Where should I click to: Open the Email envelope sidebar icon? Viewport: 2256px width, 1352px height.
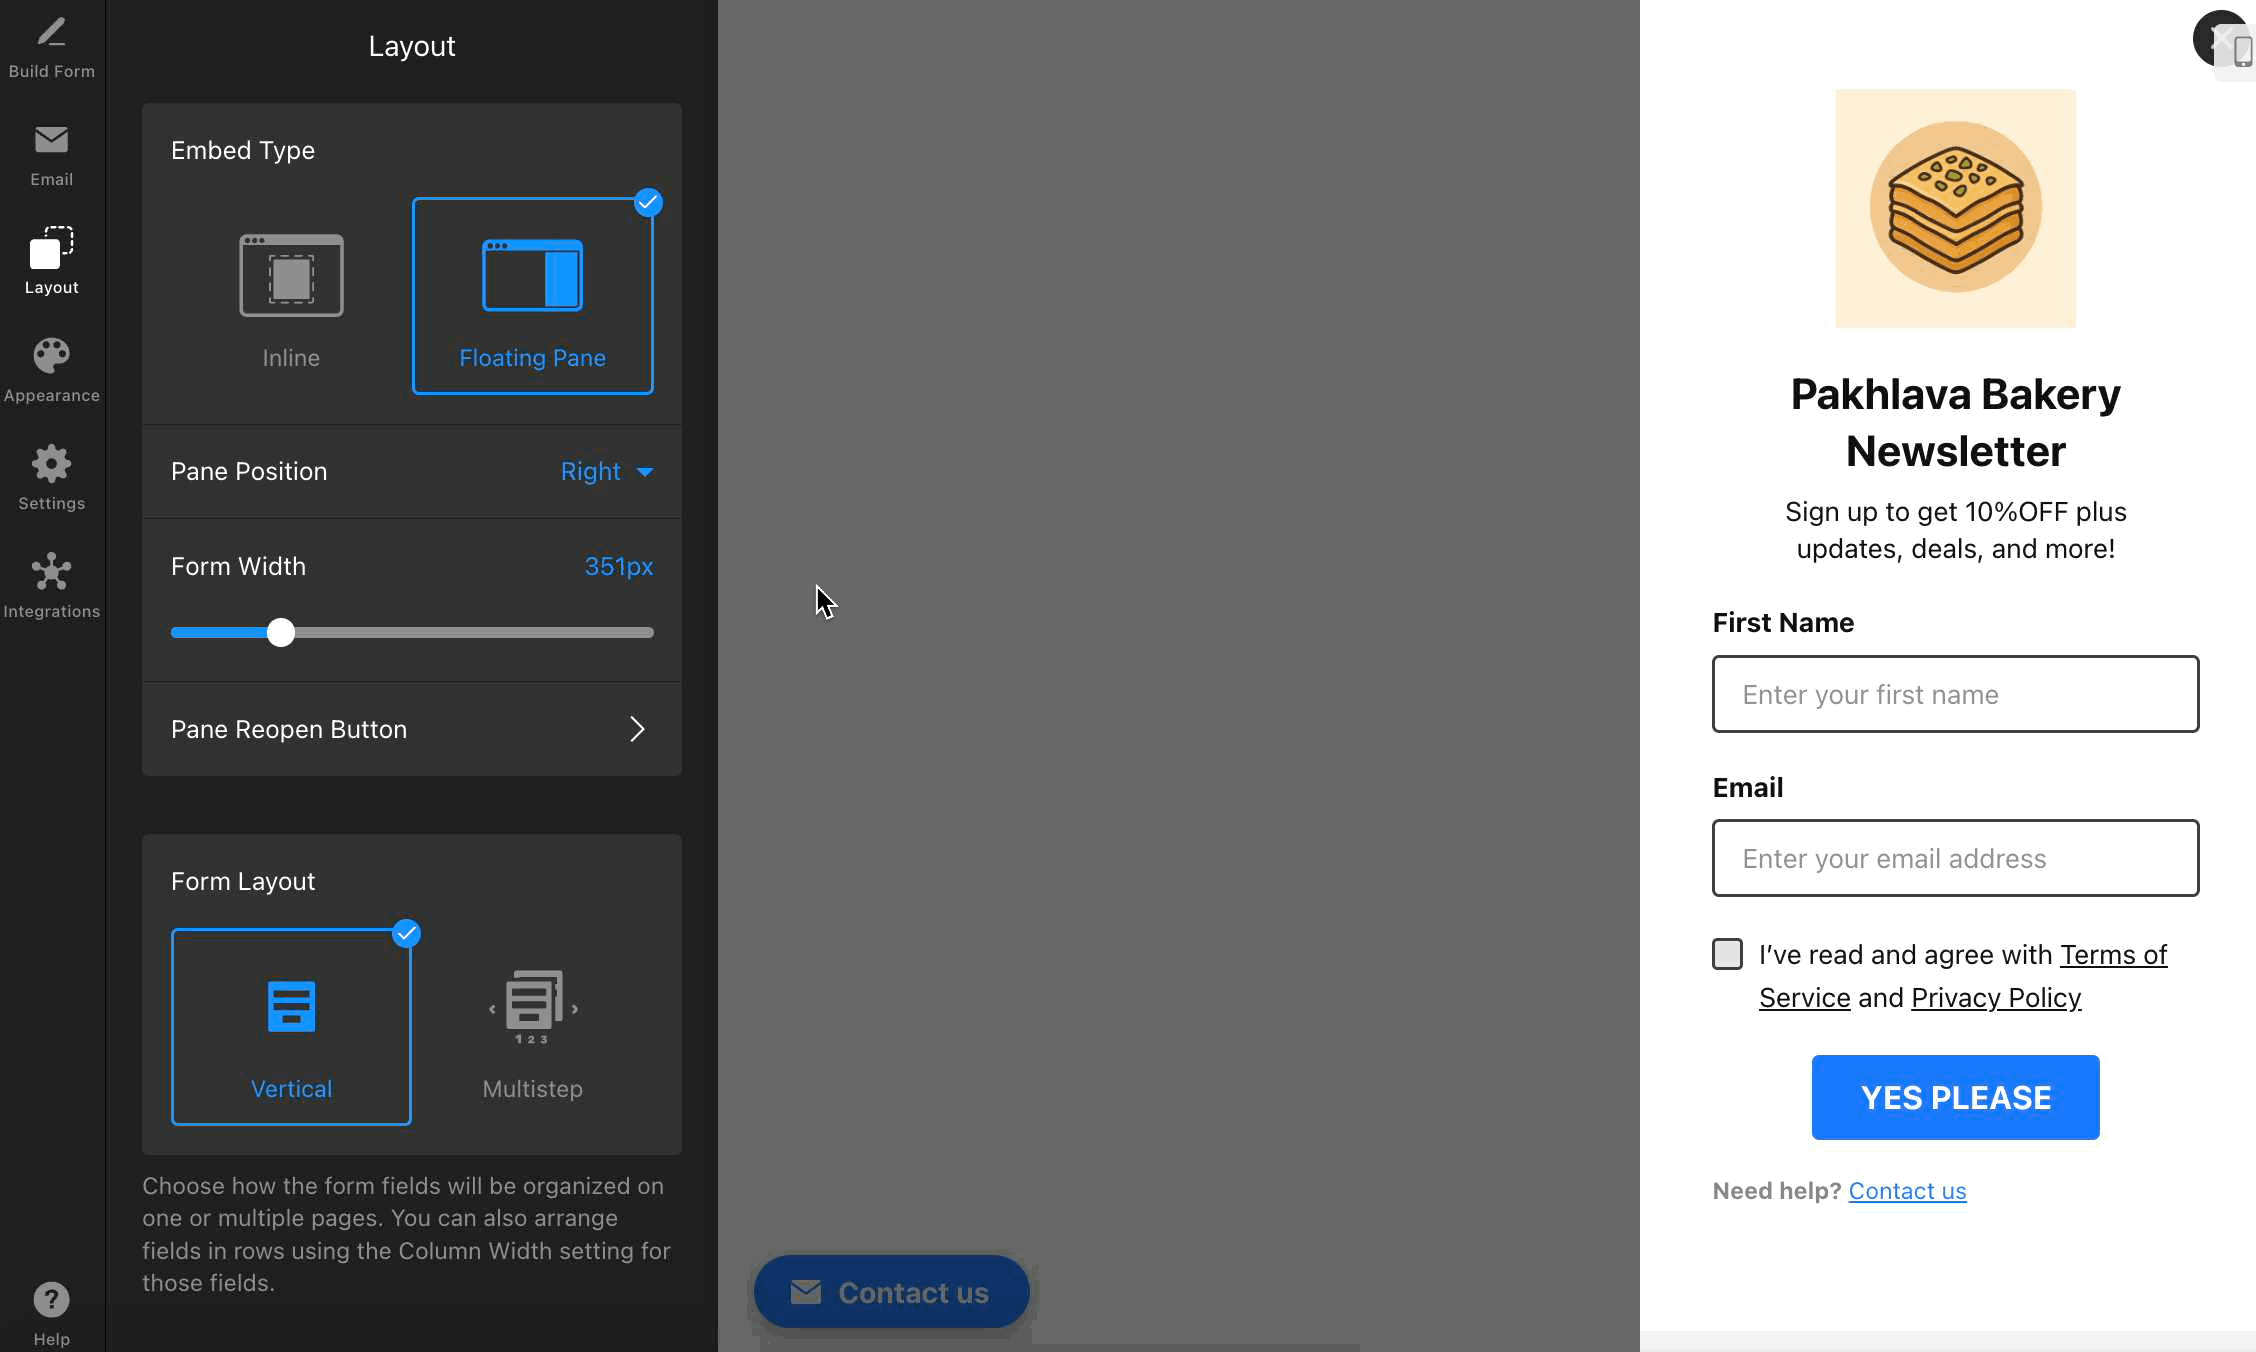[51, 140]
